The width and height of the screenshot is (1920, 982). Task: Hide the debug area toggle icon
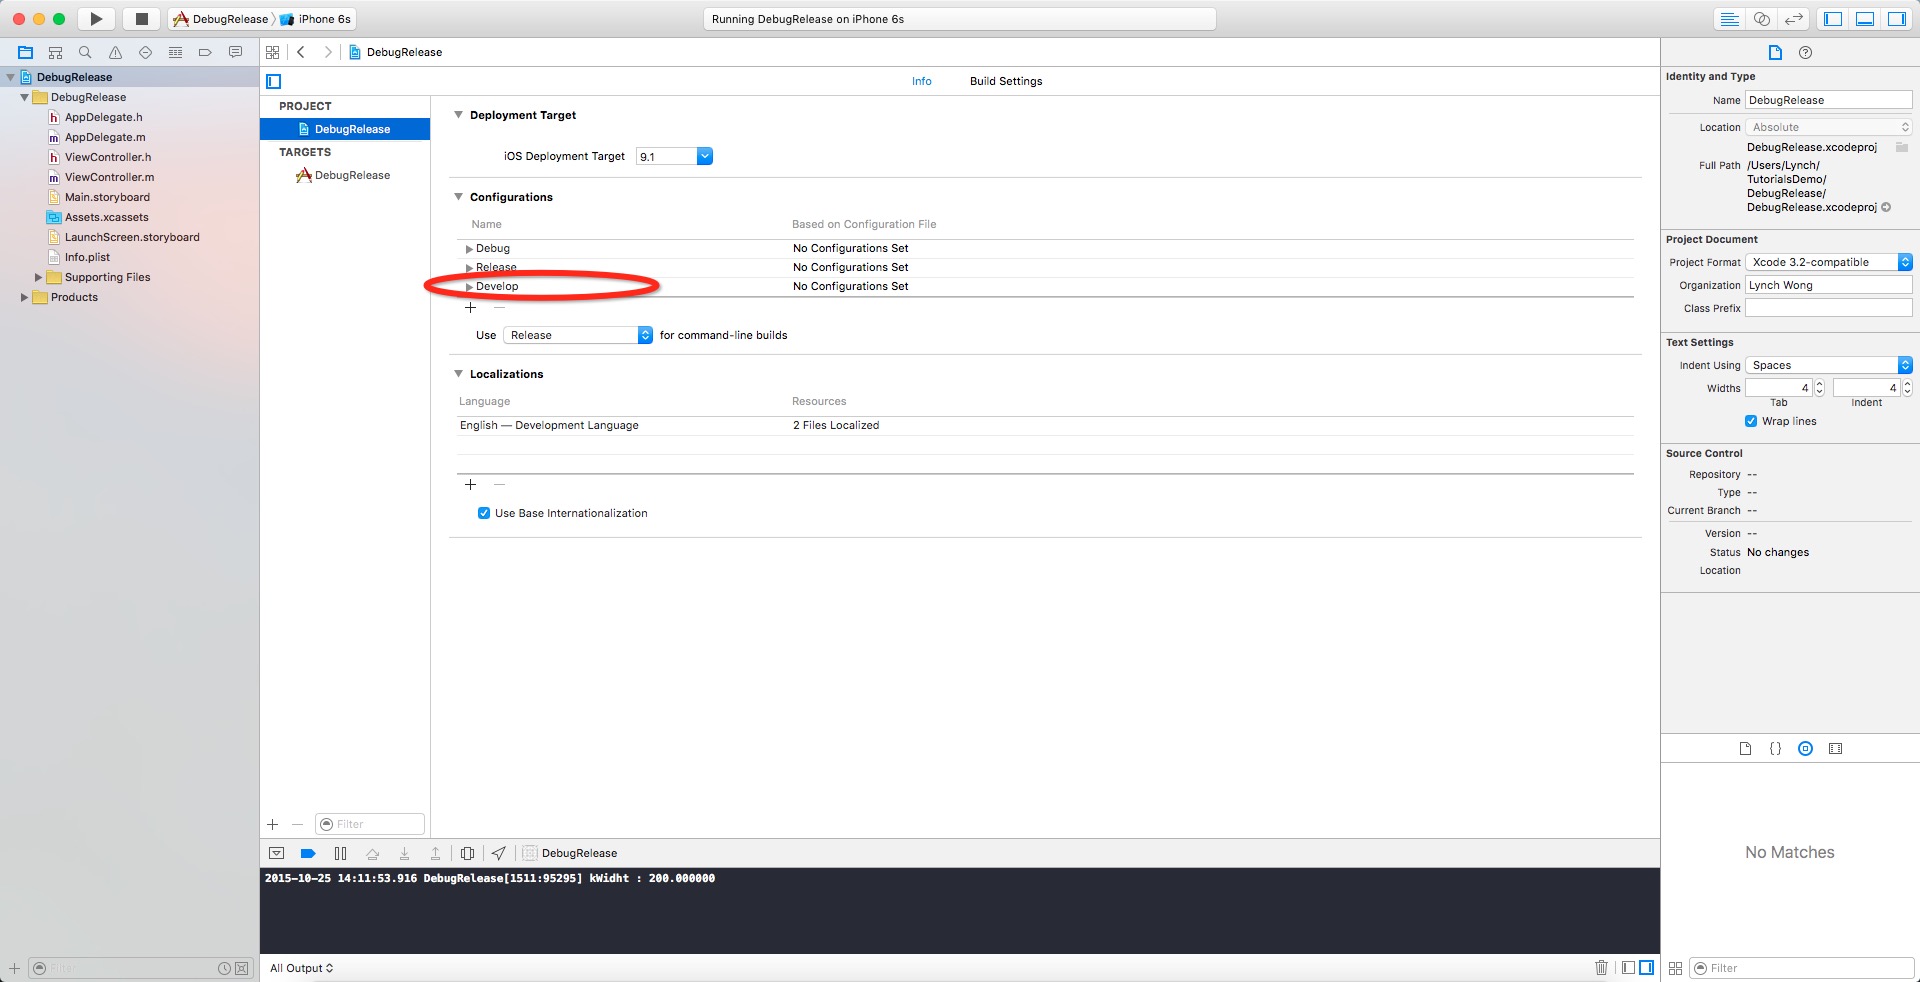click(x=277, y=853)
